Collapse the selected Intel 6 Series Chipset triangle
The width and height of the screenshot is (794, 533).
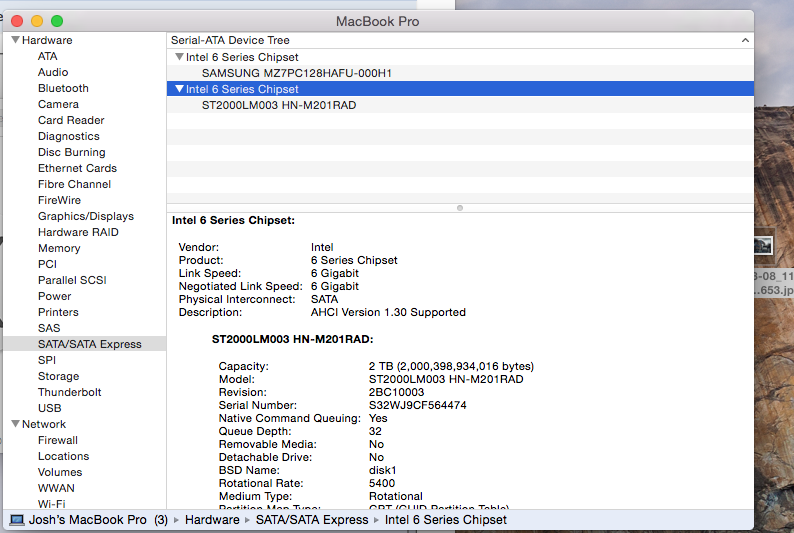179,89
